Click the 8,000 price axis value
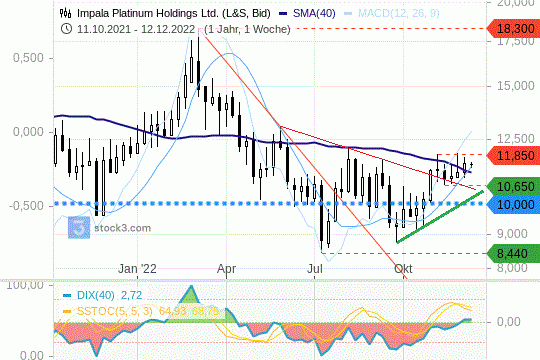This screenshot has width=540, height=360. [512, 268]
